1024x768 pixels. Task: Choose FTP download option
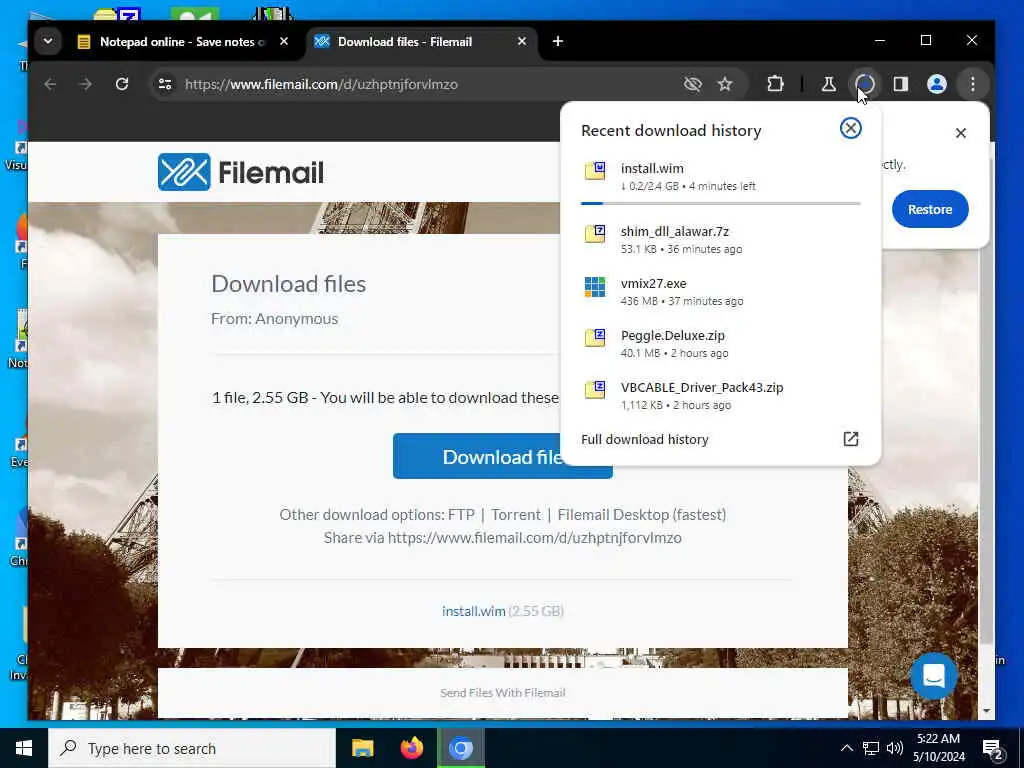coord(461,515)
